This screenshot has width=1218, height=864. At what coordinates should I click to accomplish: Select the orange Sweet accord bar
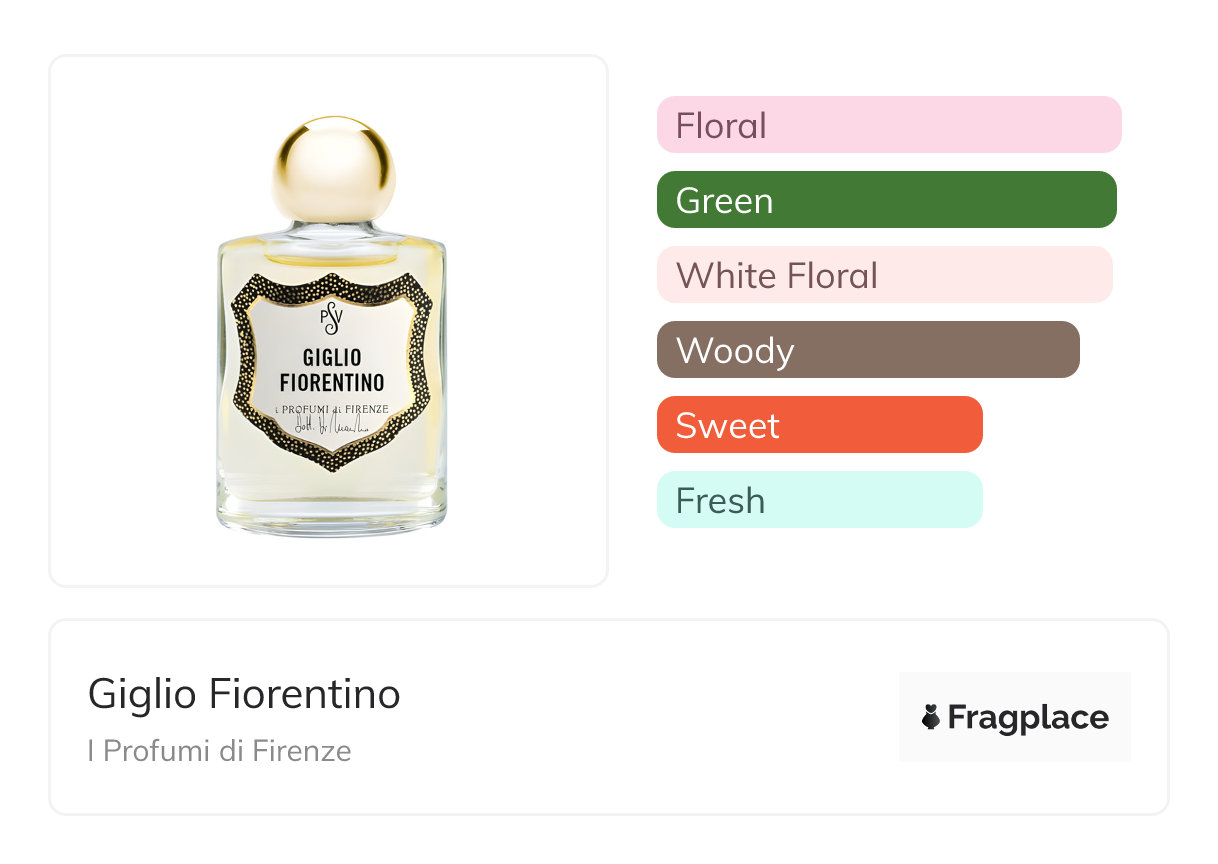coord(819,425)
